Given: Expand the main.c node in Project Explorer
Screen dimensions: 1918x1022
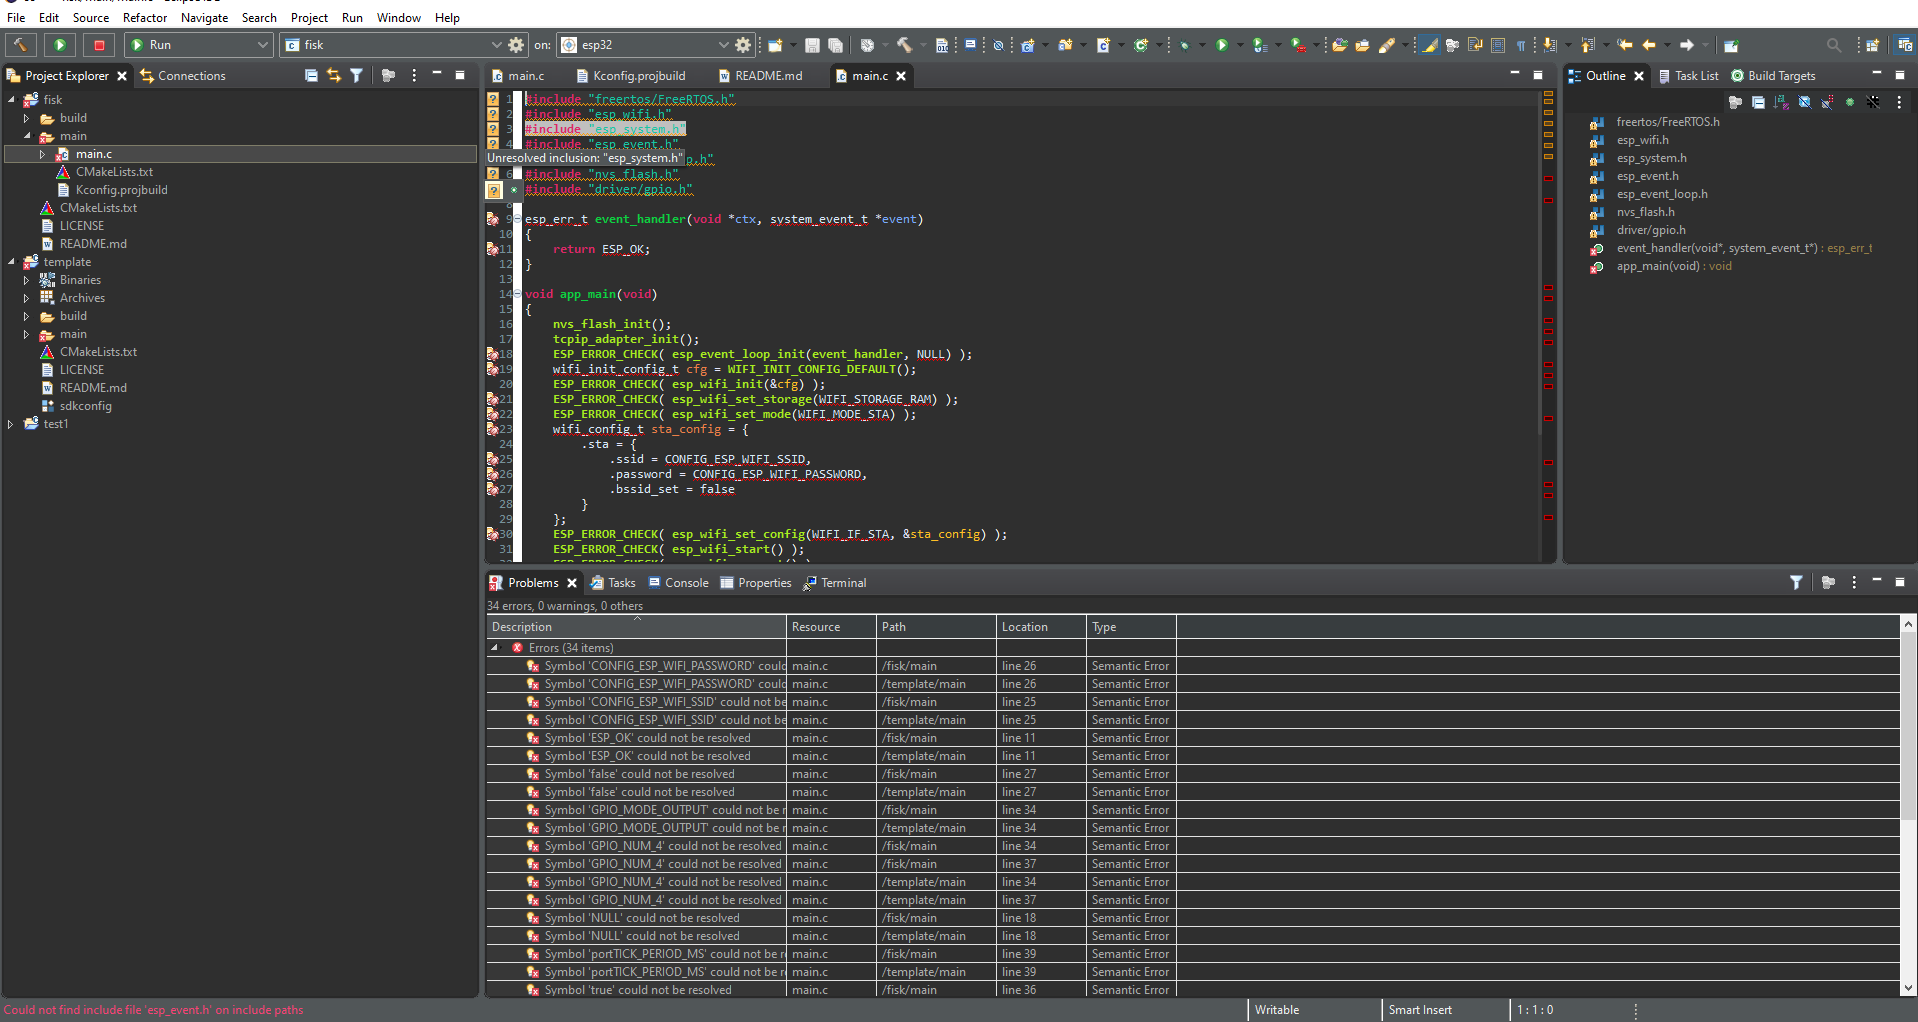Looking at the screenshot, I should pyautogui.click(x=43, y=154).
